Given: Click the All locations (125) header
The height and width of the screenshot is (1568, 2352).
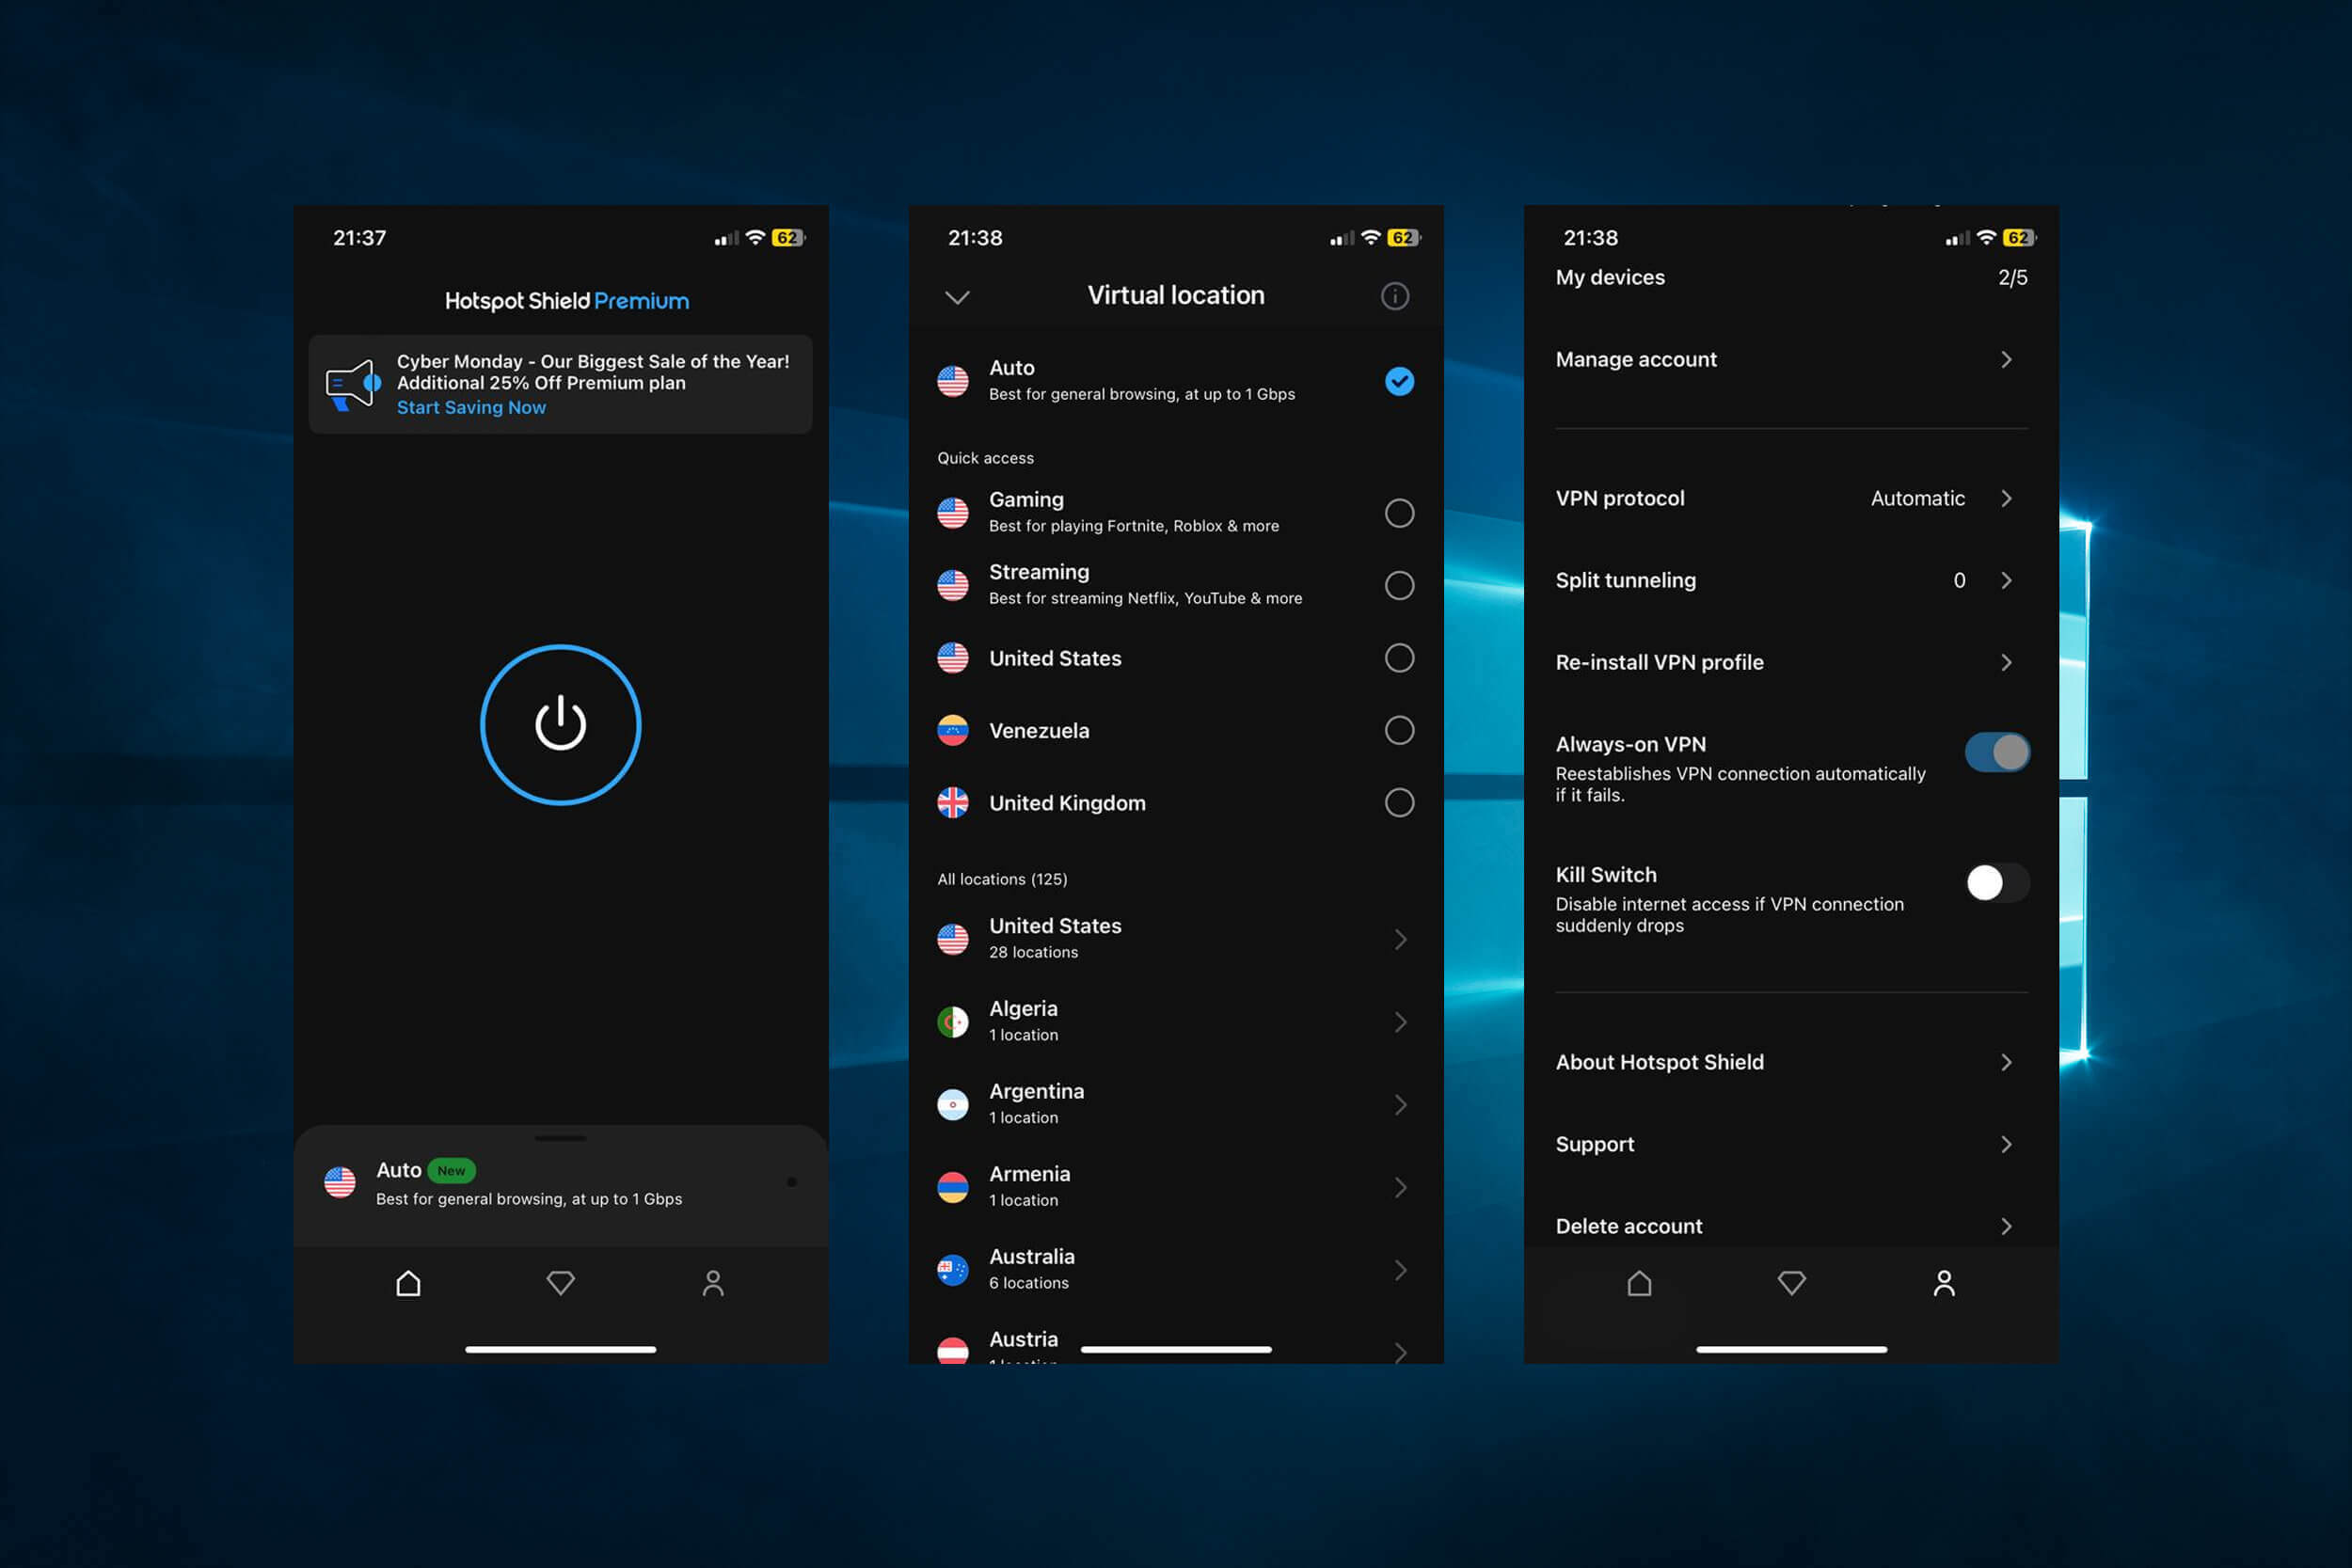Looking at the screenshot, I should click(x=1002, y=879).
